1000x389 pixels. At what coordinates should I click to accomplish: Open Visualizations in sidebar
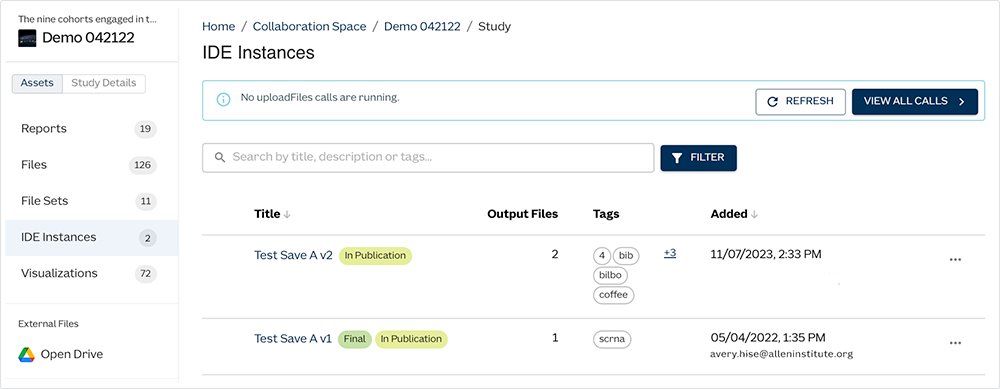tap(91, 274)
